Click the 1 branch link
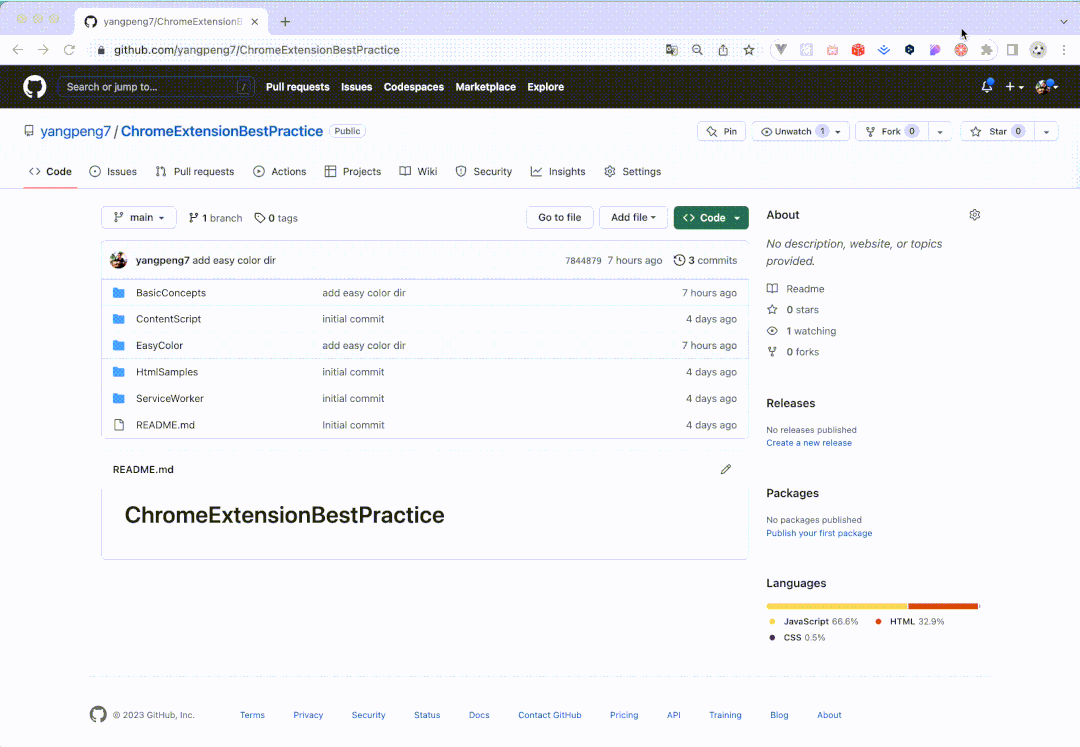Screen dimensions: 1080x747 coord(215,218)
